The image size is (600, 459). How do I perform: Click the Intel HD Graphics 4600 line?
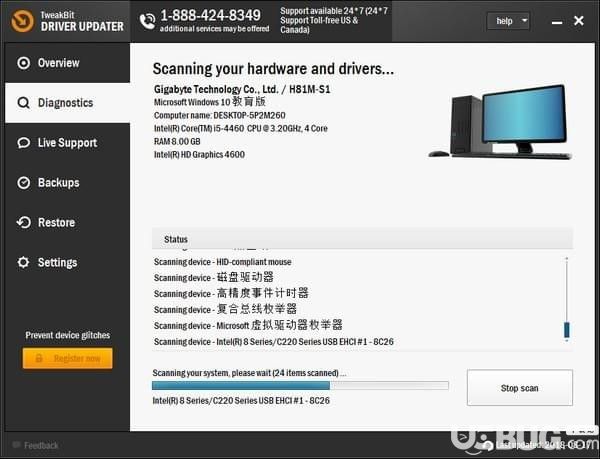coord(199,155)
